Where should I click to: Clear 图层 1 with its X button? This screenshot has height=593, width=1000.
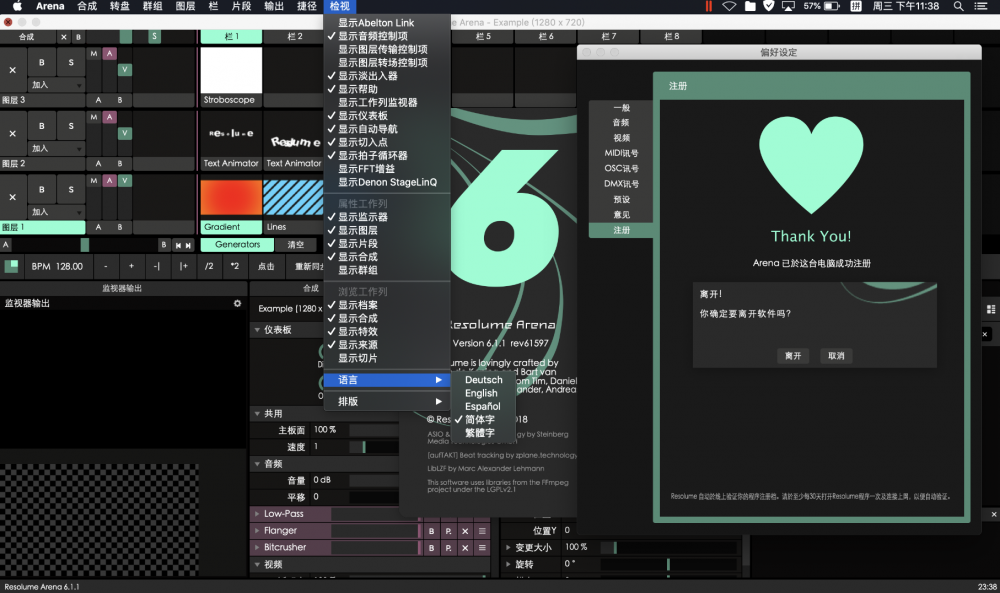(13, 197)
